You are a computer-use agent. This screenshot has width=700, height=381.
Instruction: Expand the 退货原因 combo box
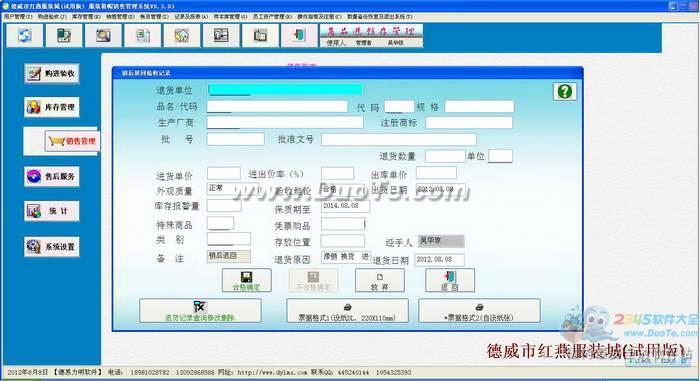pyautogui.click(x=346, y=257)
